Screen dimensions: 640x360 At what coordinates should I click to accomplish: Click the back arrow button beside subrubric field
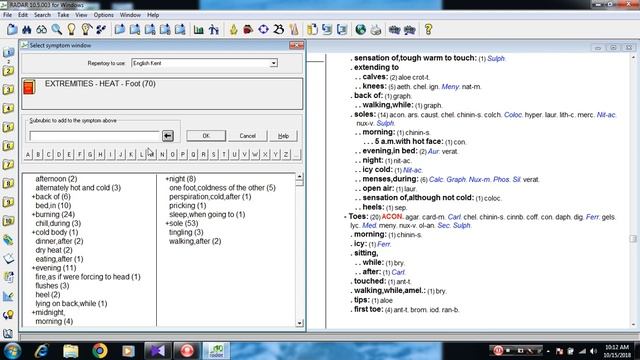pyautogui.click(x=168, y=136)
